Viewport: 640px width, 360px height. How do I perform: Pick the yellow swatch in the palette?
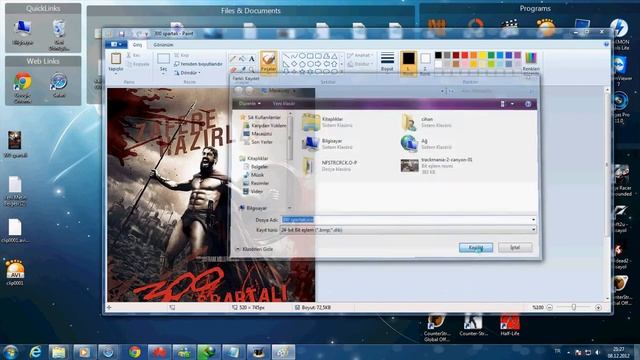pos(482,55)
